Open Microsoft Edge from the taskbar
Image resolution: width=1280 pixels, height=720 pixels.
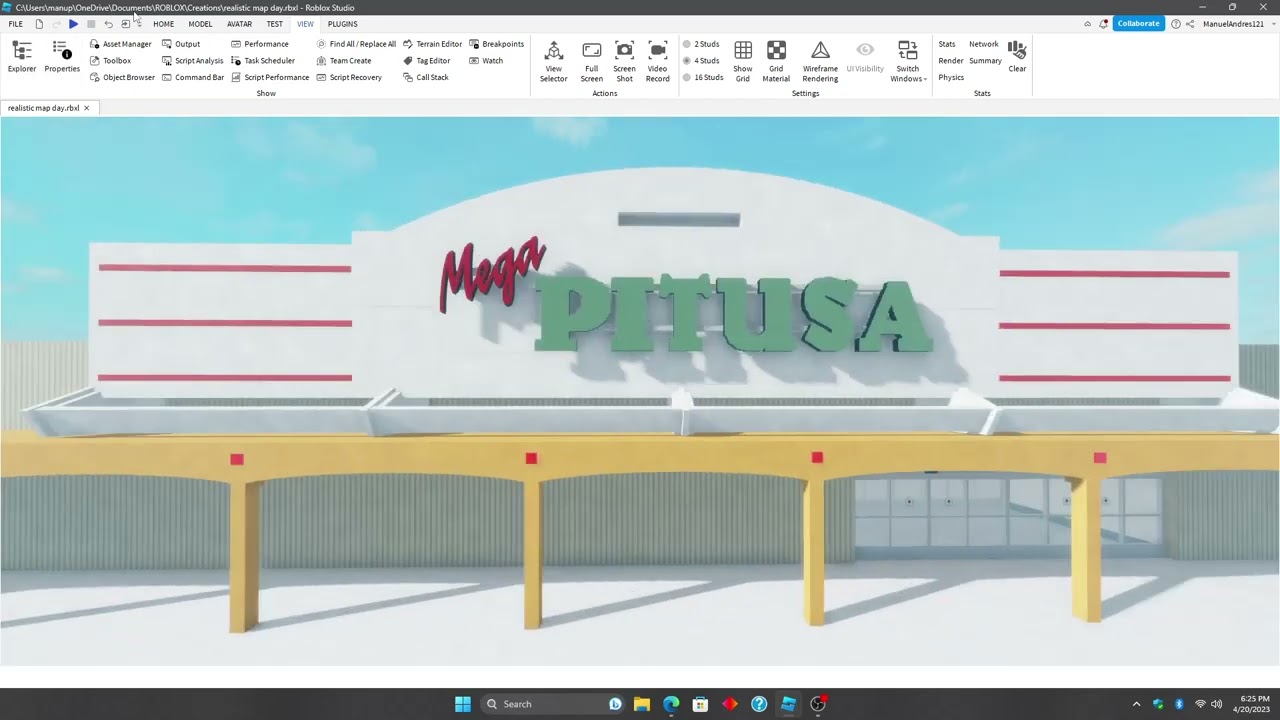pos(671,704)
